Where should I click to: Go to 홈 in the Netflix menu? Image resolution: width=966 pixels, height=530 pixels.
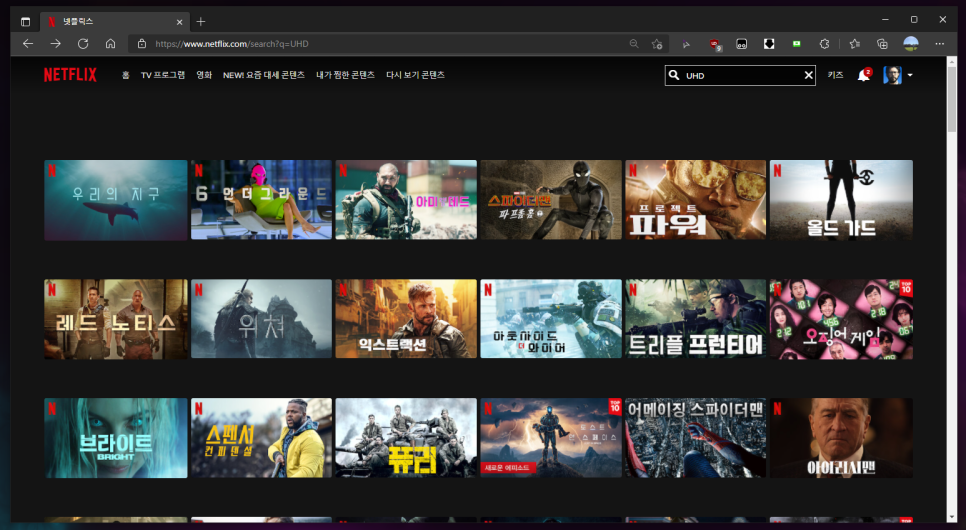tap(126, 75)
